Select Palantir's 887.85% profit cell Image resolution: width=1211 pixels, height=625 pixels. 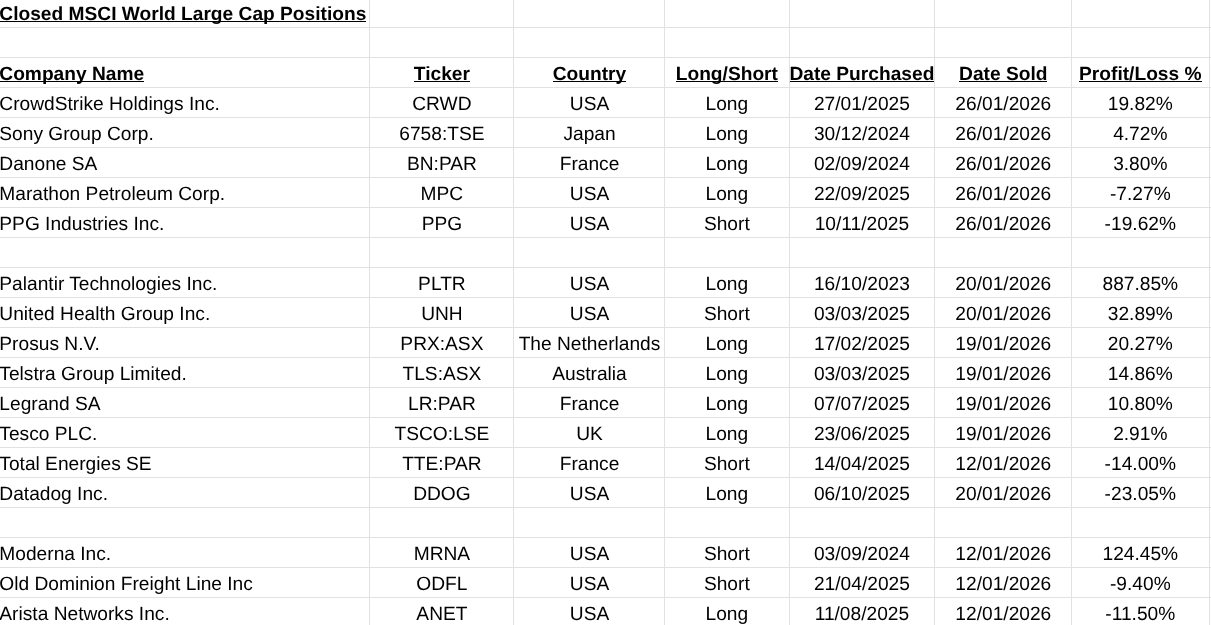point(1140,284)
